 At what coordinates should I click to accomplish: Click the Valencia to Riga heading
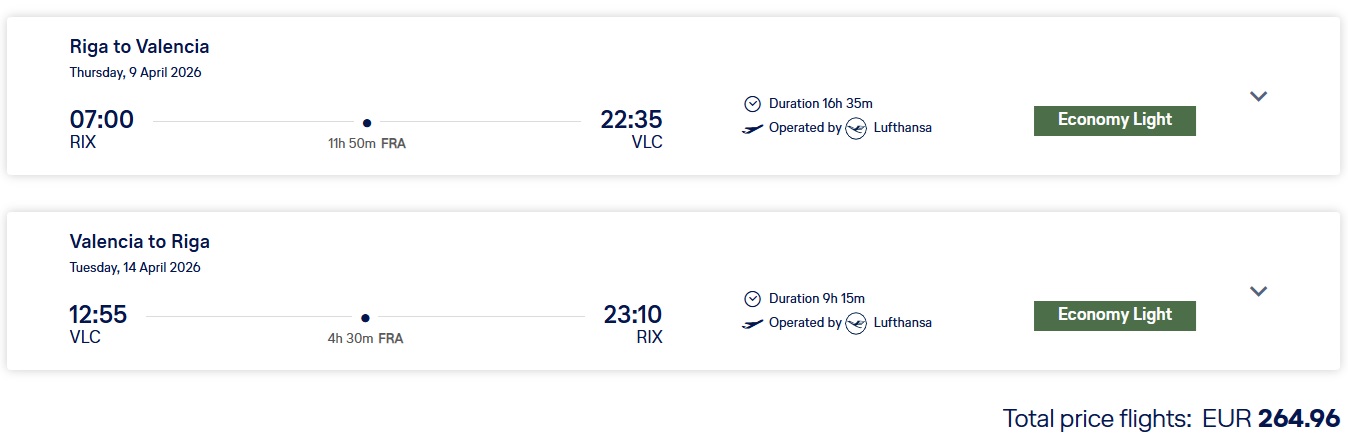(139, 242)
